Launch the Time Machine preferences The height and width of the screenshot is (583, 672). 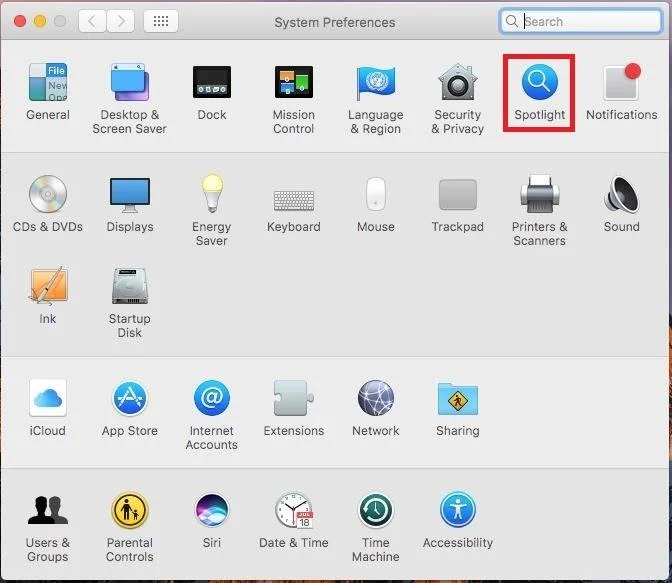pyautogui.click(x=375, y=512)
